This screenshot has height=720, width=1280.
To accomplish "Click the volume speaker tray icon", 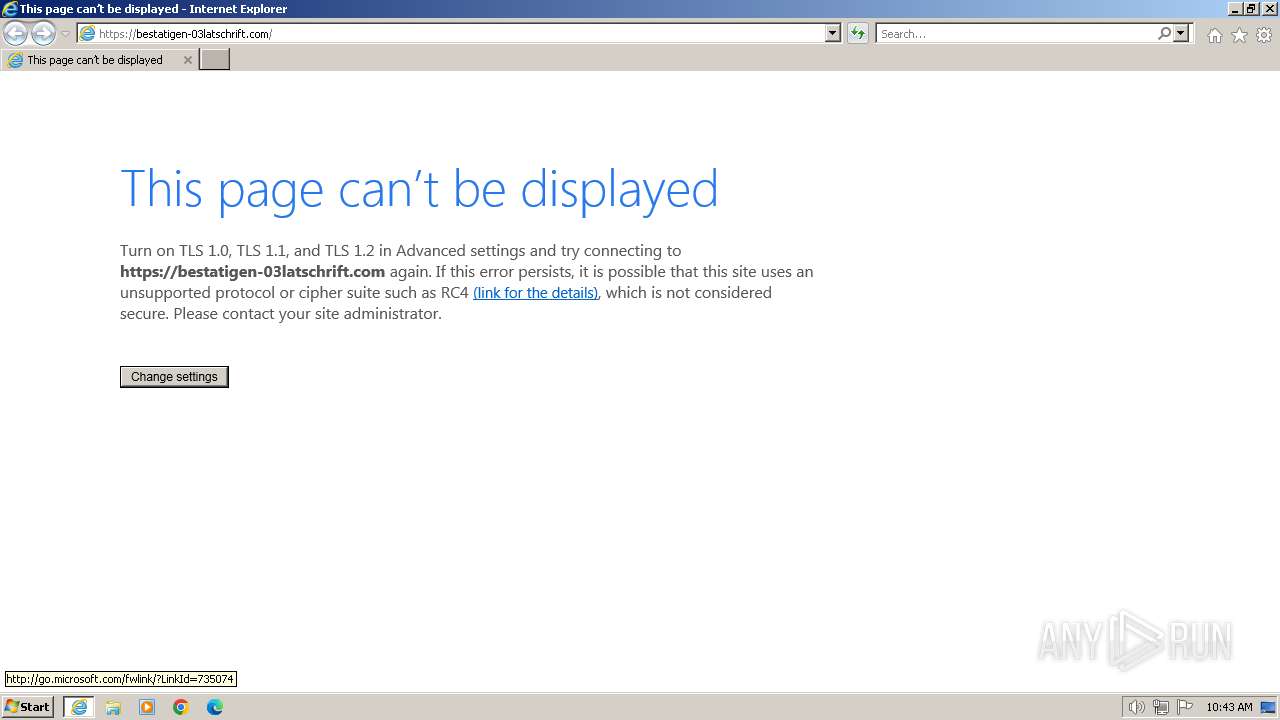I will tap(1136, 707).
